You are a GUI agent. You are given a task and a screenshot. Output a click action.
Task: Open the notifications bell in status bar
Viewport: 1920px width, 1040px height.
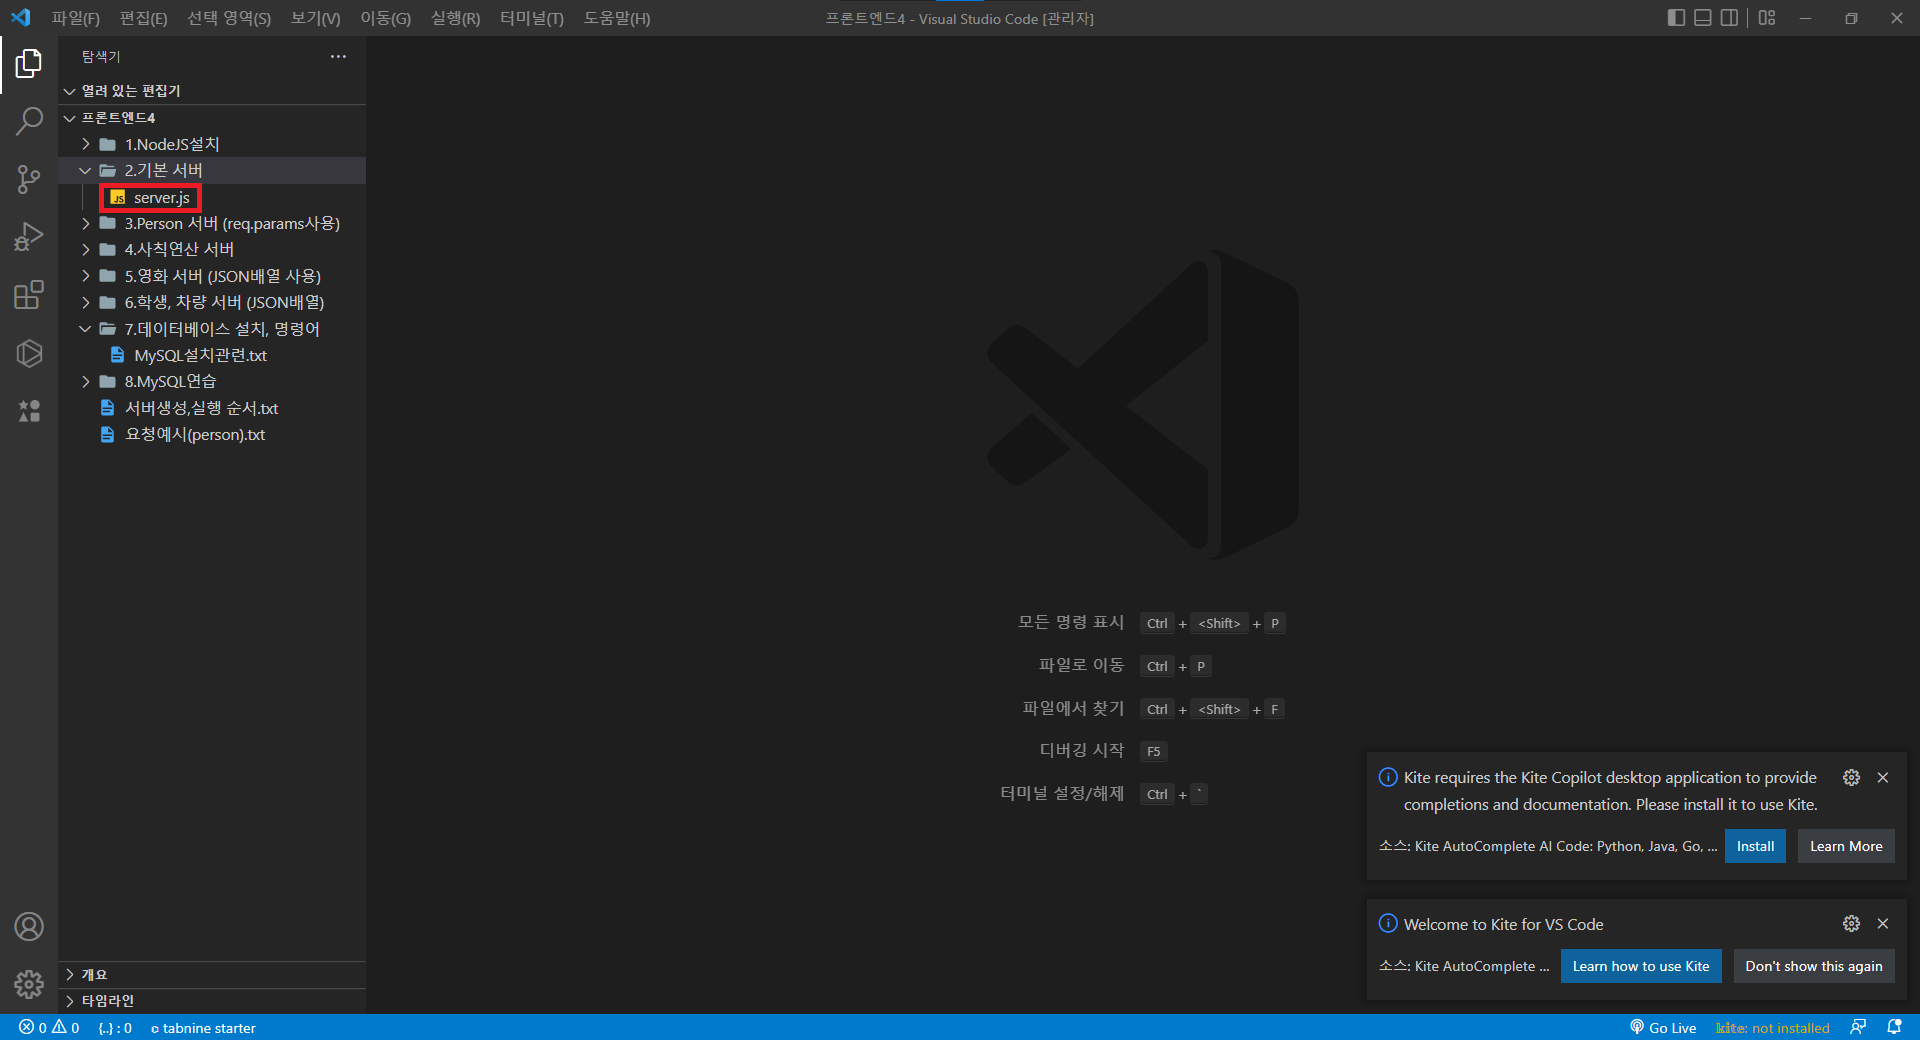coord(1894,1027)
